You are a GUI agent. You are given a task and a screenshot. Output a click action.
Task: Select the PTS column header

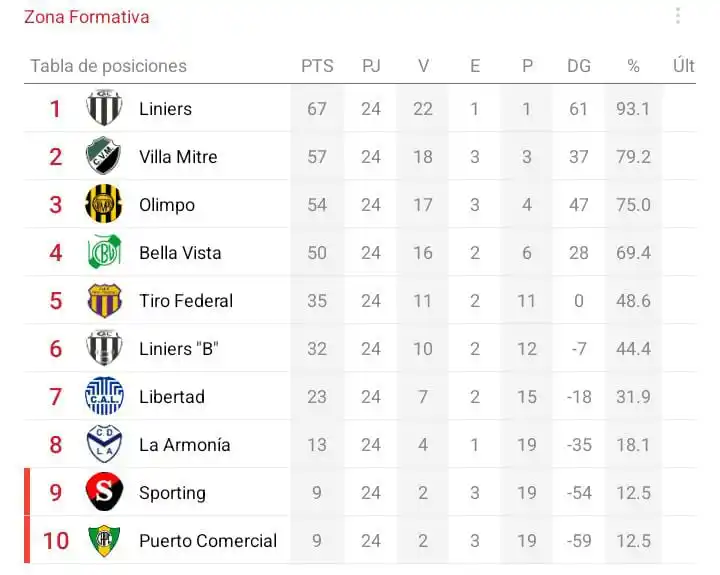tap(317, 66)
